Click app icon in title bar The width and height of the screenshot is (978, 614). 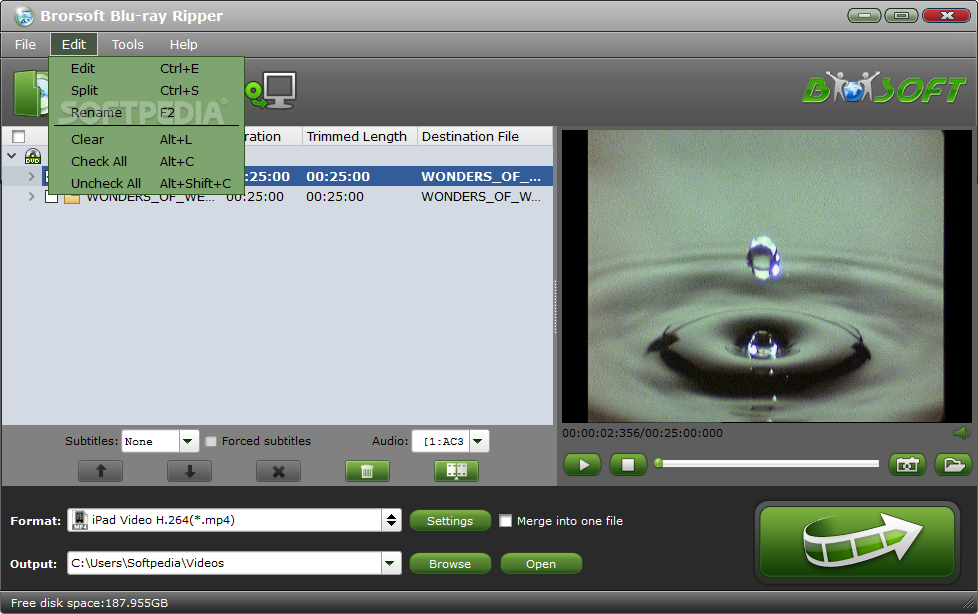tap(24, 16)
